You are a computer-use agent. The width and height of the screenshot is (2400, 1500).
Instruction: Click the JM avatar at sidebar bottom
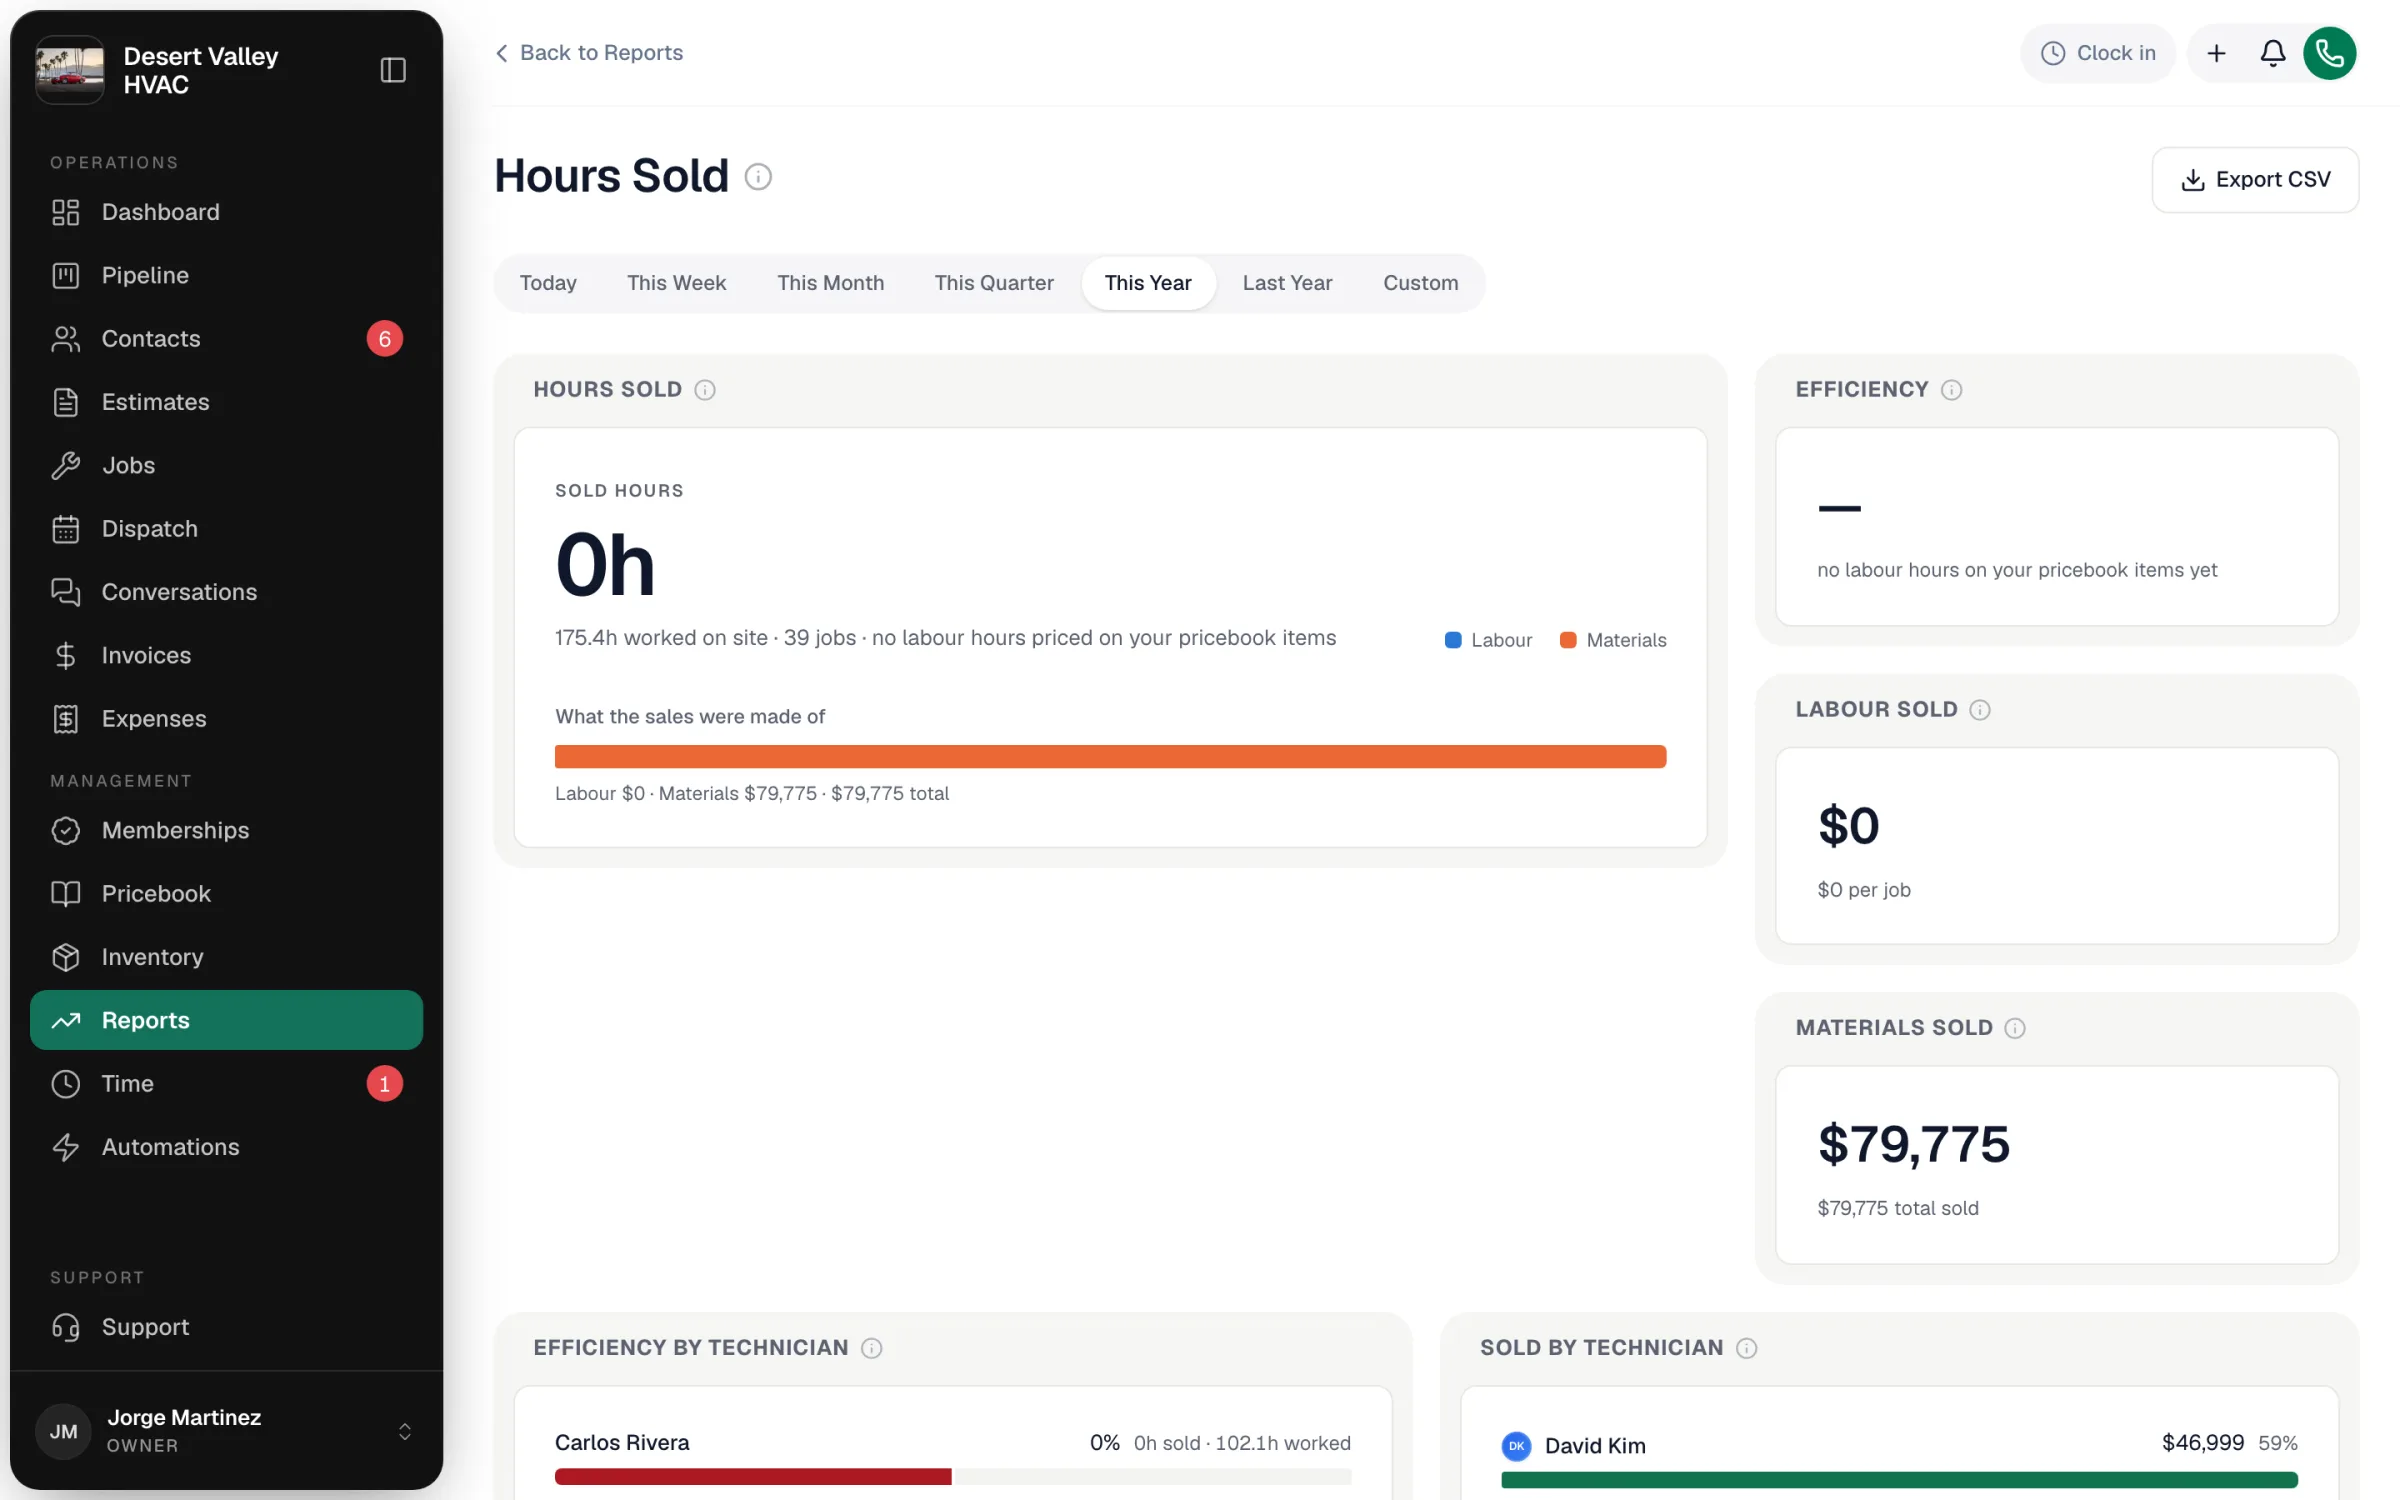[64, 1431]
